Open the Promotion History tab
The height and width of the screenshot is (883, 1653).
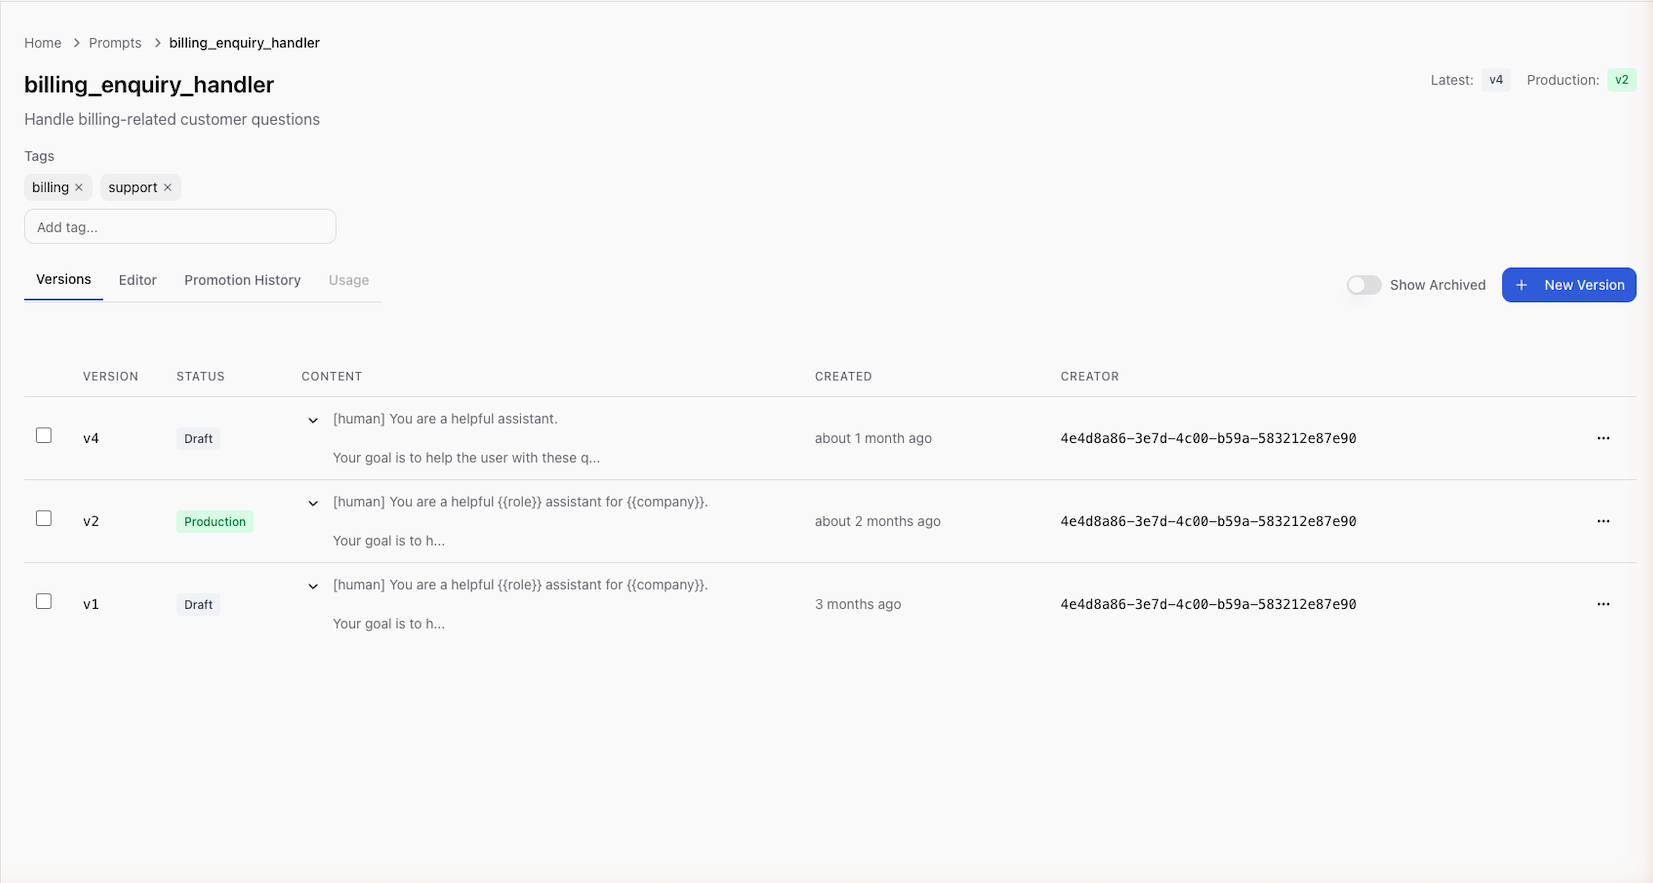click(x=242, y=280)
